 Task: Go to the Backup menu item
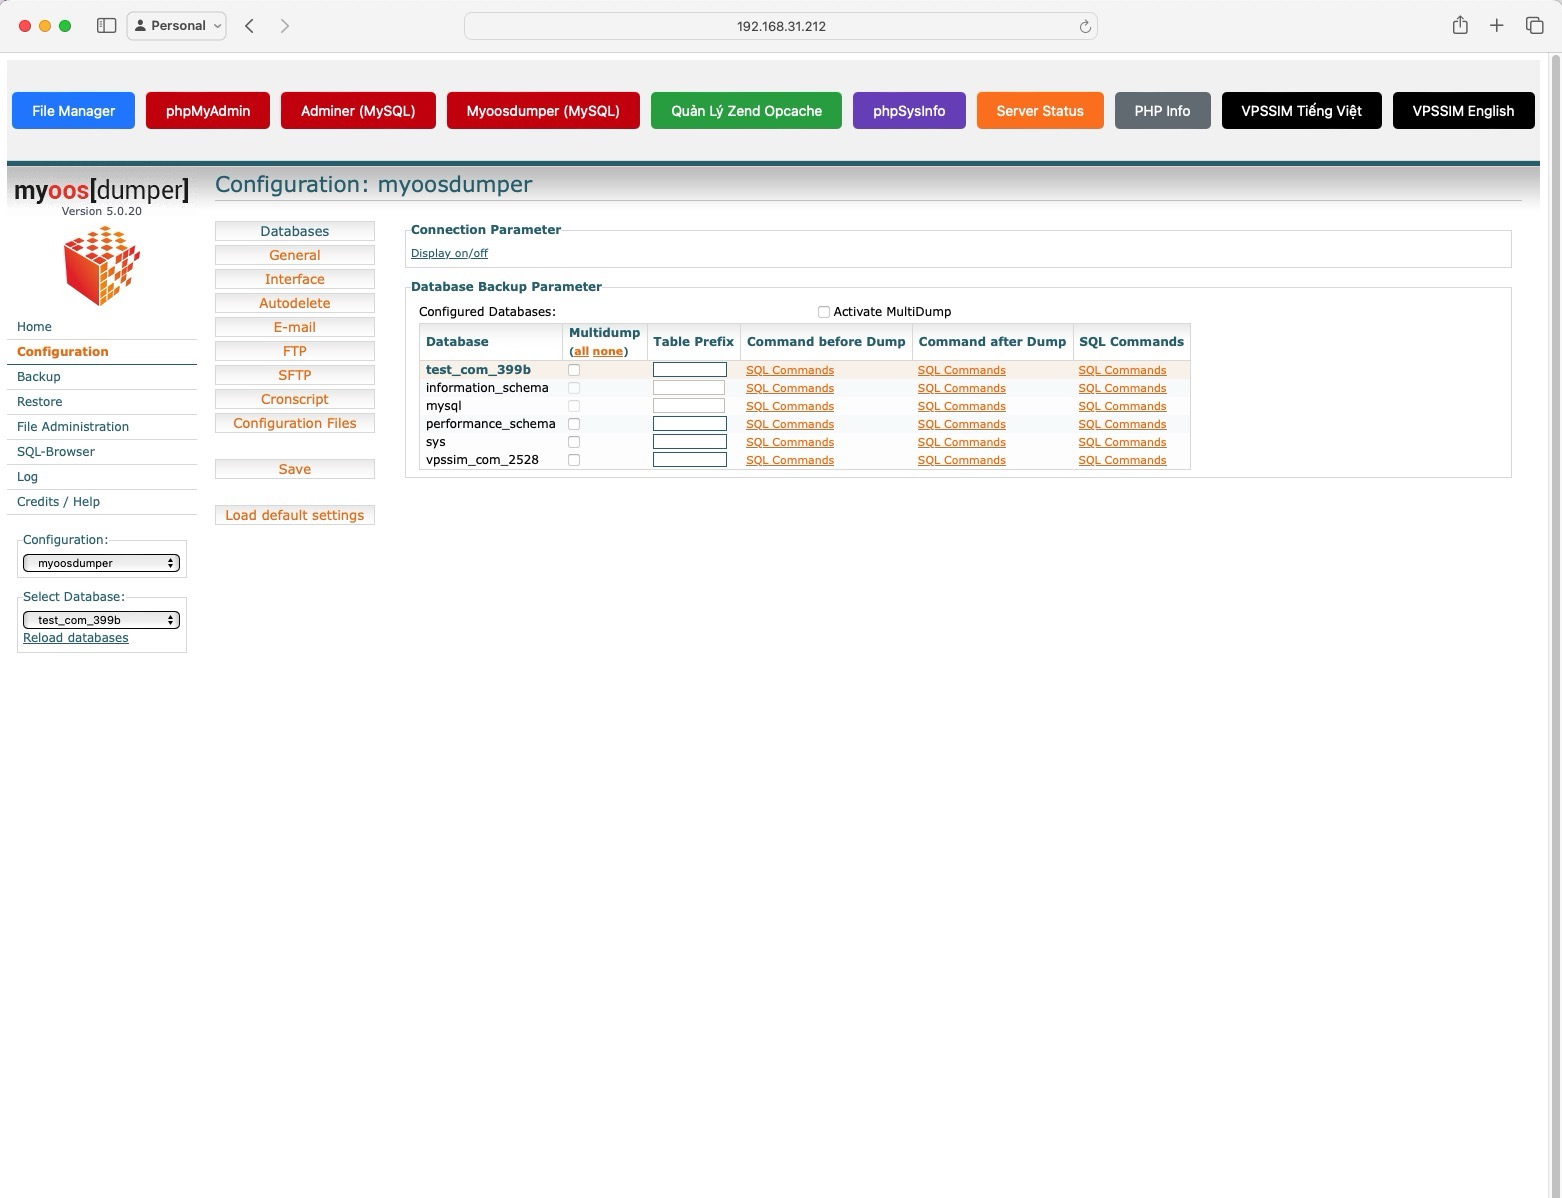tap(39, 377)
